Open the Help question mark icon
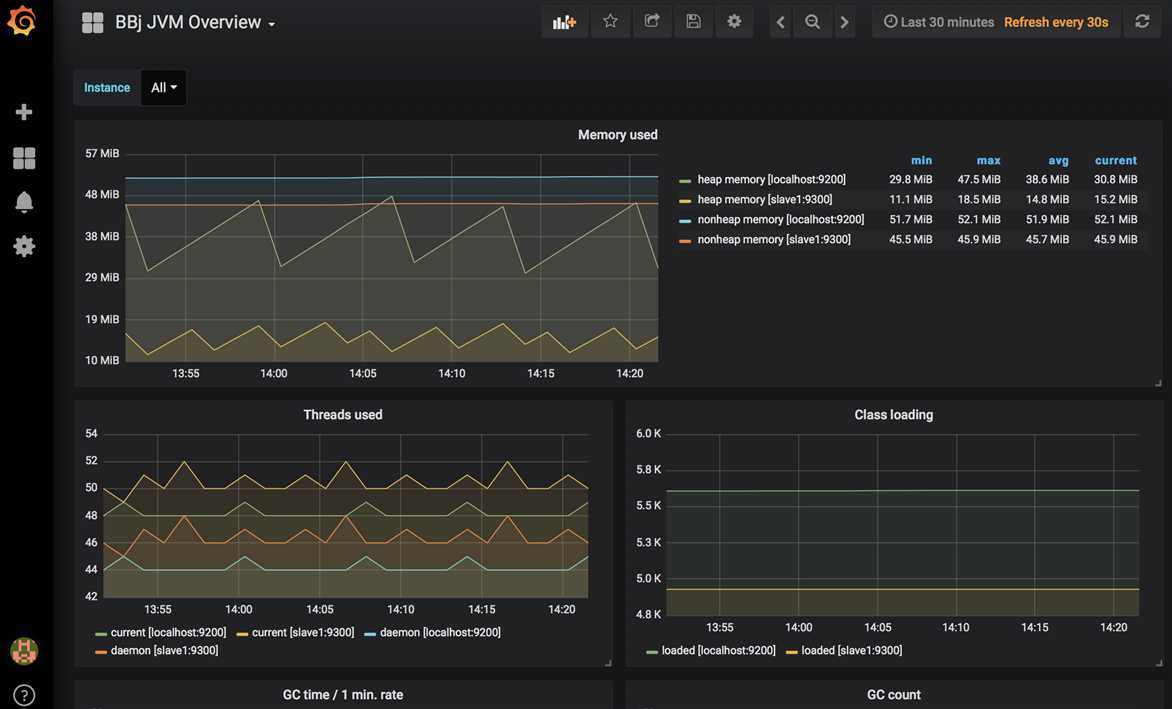1172x709 pixels. click(x=24, y=696)
